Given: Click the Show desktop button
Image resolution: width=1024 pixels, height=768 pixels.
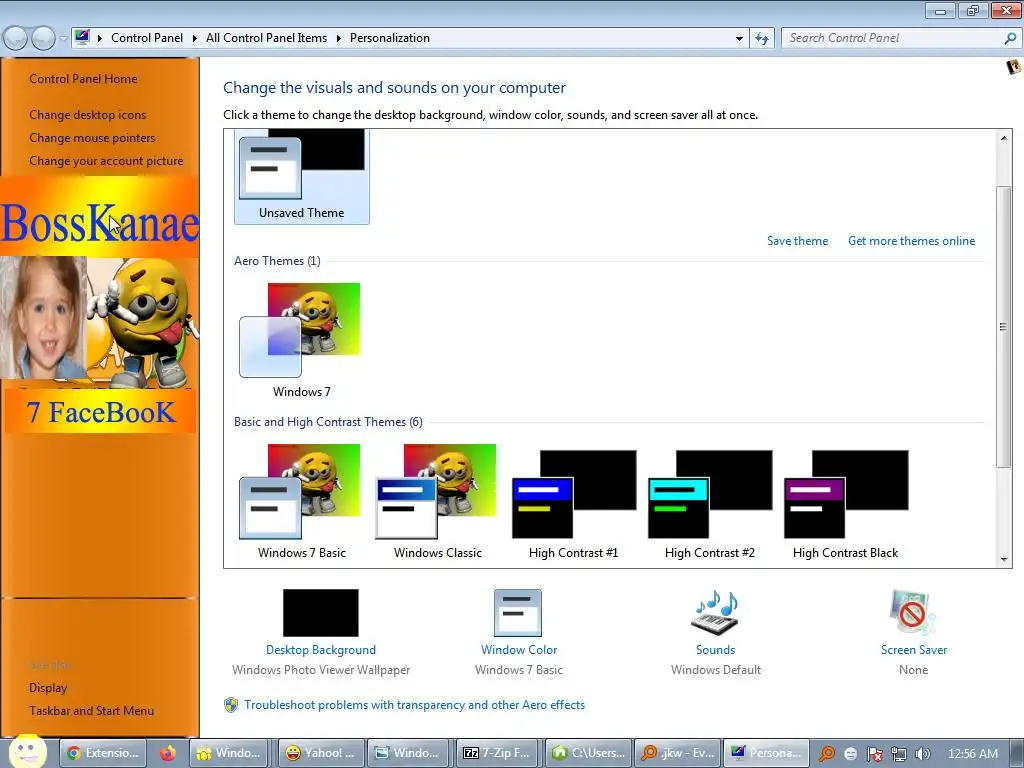Looking at the screenshot, I should [1017, 754].
